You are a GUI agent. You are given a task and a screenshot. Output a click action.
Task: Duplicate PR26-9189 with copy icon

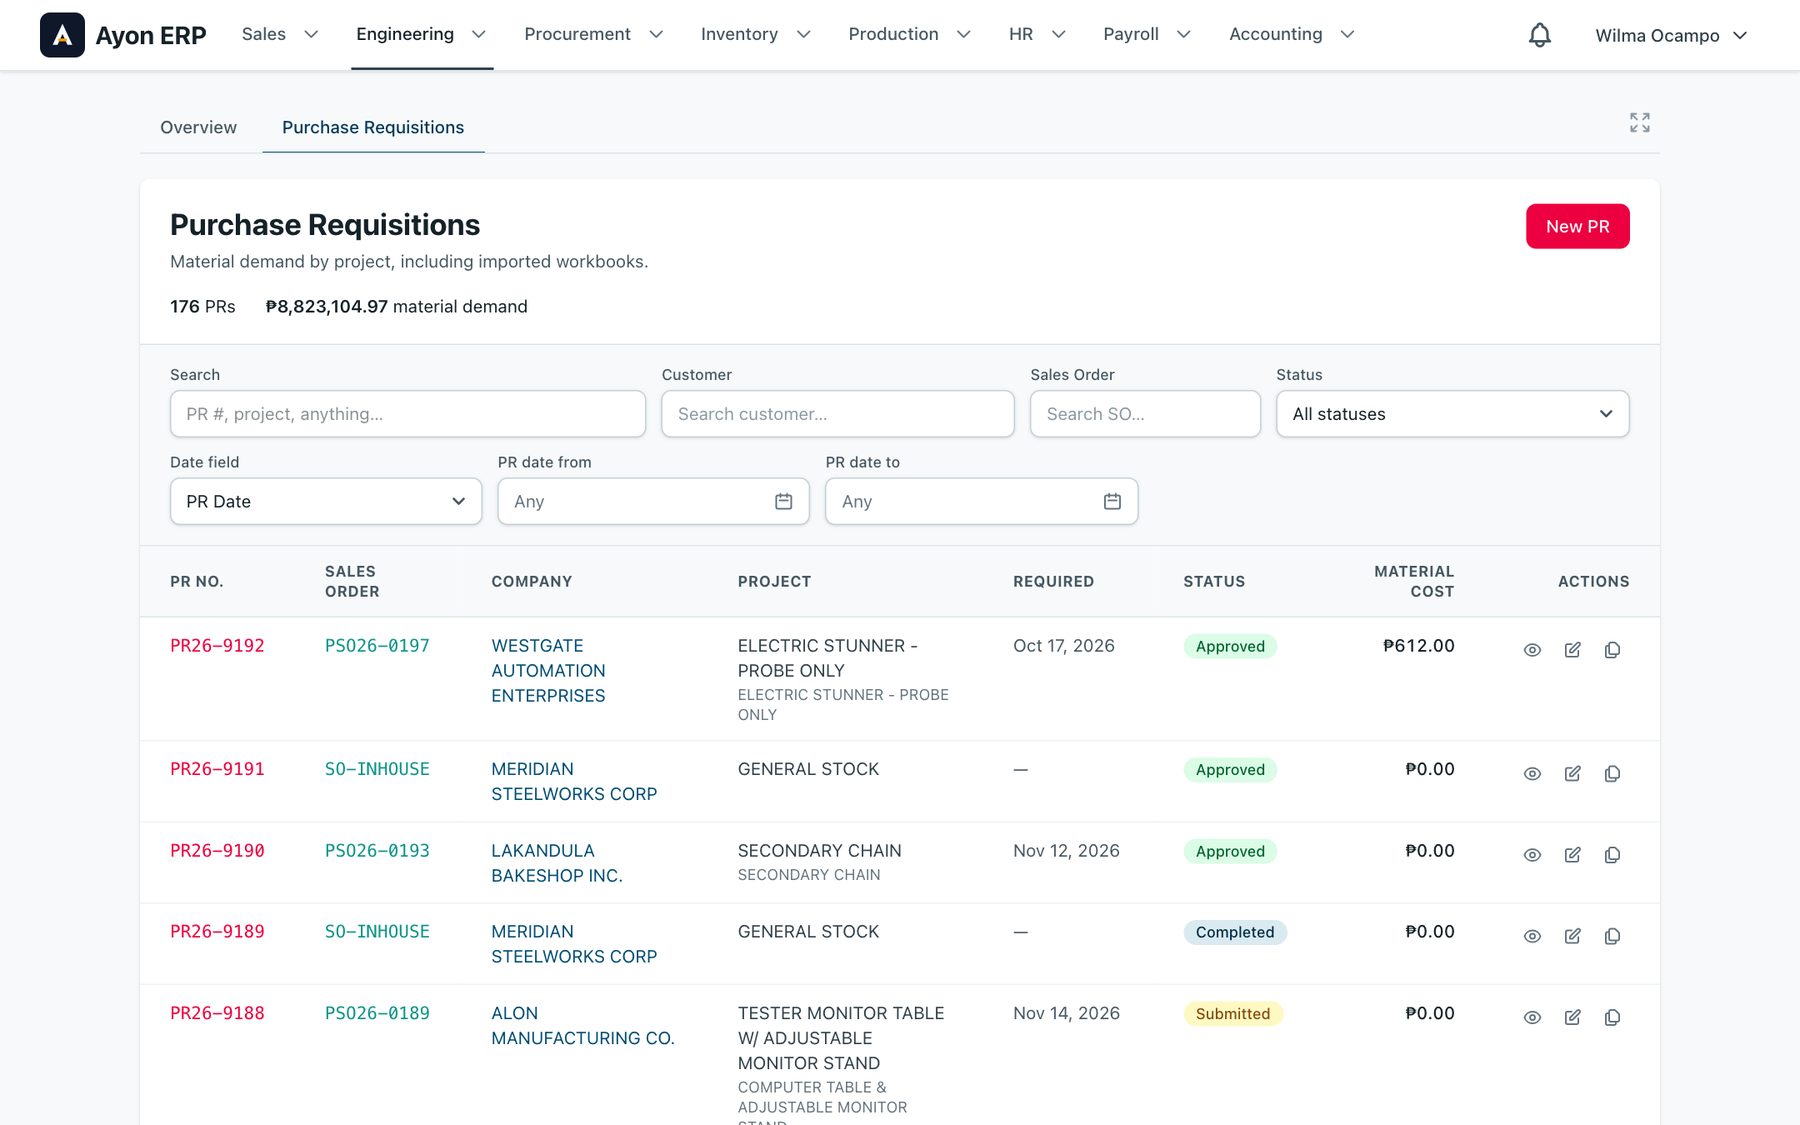point(1612,936)
